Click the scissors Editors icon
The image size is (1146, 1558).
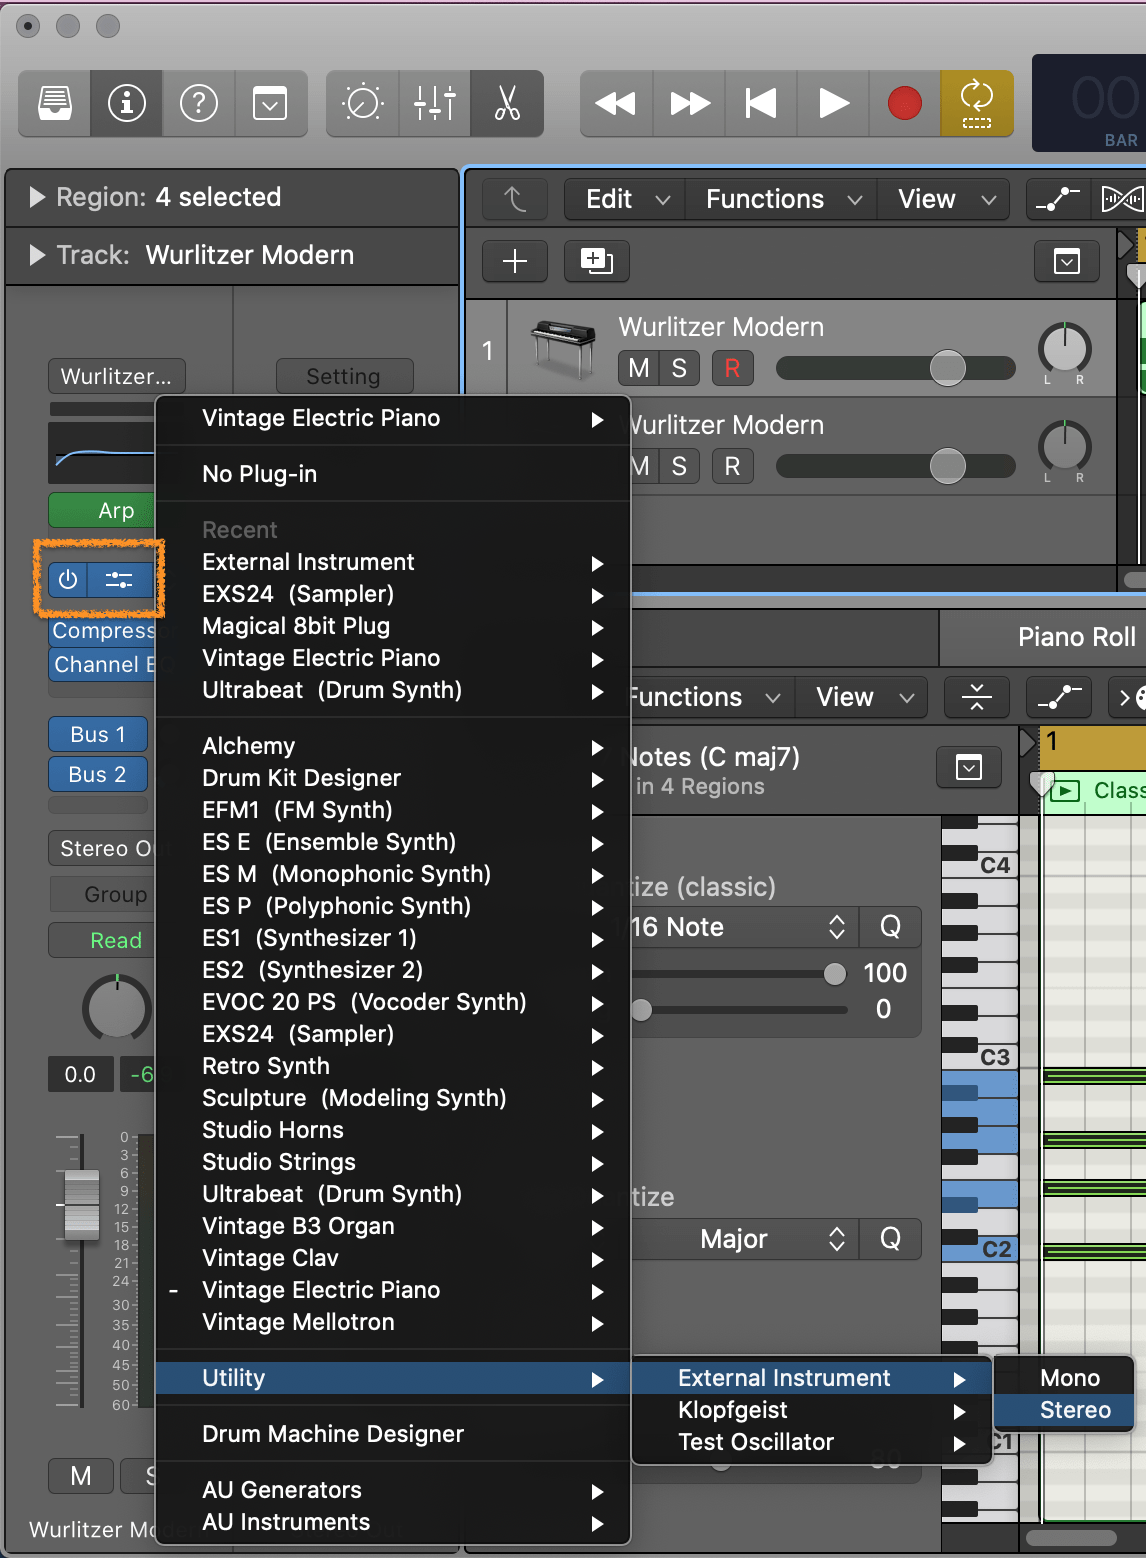tap(507, 103)
